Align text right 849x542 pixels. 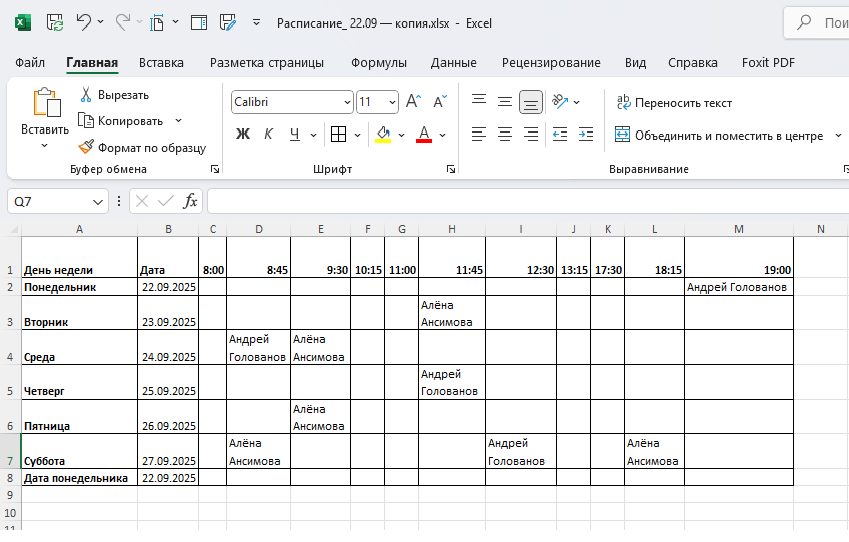pyautogui.click(x=531, y=134)
